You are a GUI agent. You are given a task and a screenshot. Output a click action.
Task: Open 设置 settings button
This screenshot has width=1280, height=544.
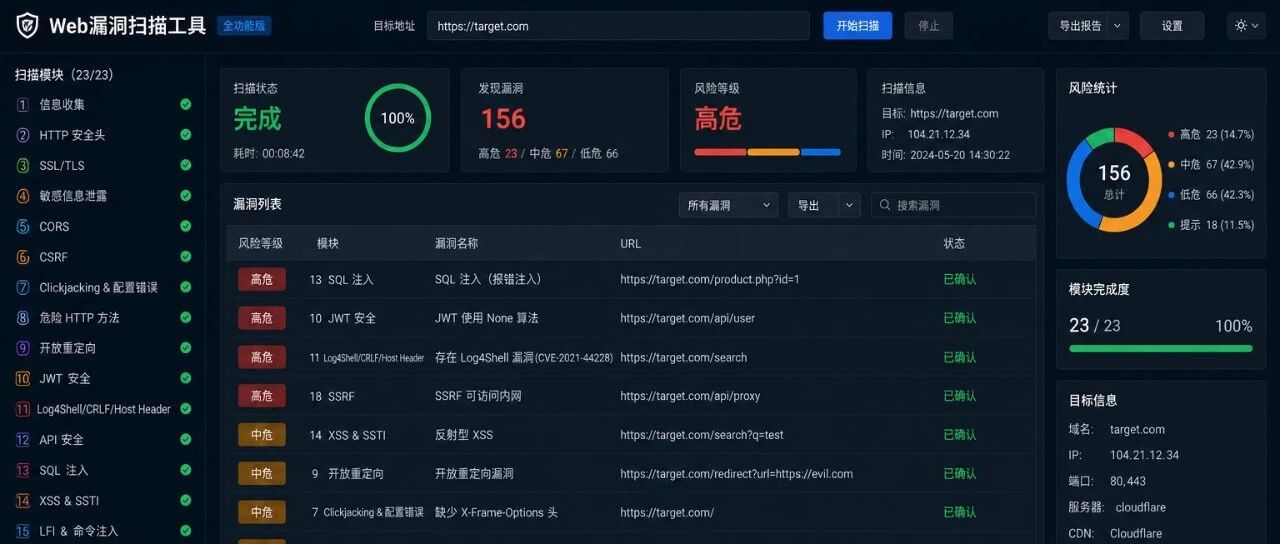coord(1172,26)
